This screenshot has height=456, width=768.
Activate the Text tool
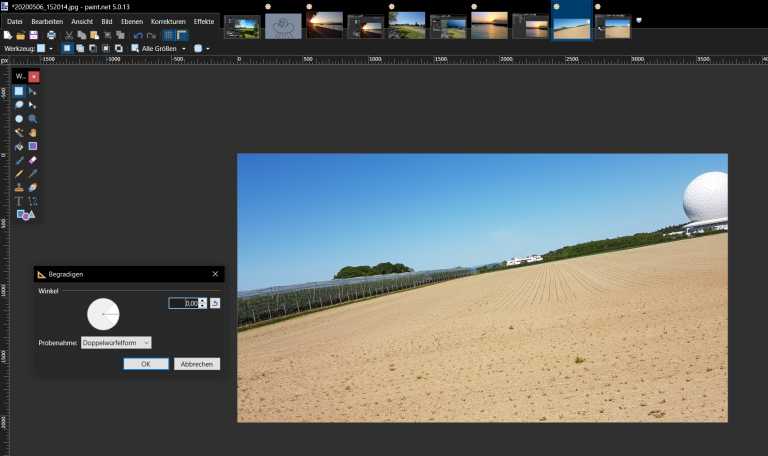[19, 201]
